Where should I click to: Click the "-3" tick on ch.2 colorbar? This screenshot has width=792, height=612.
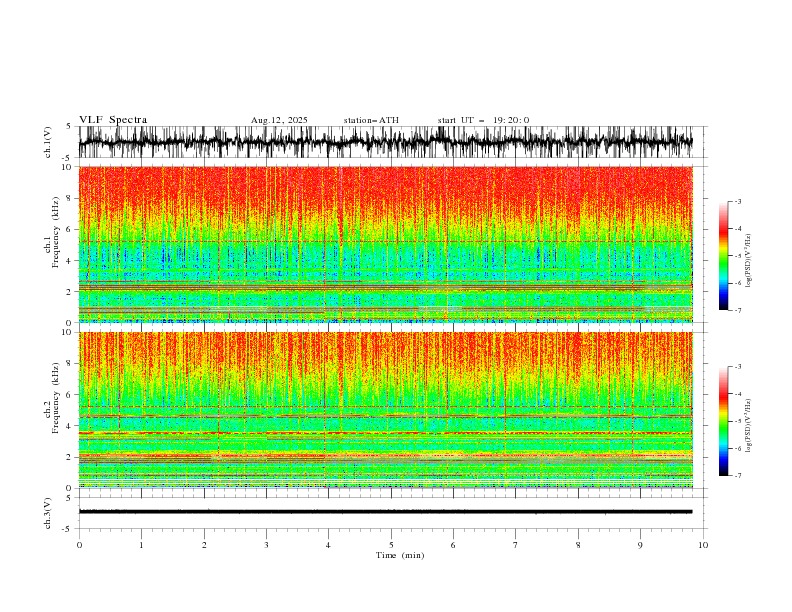pyautogui.click(x=738, y=367)
